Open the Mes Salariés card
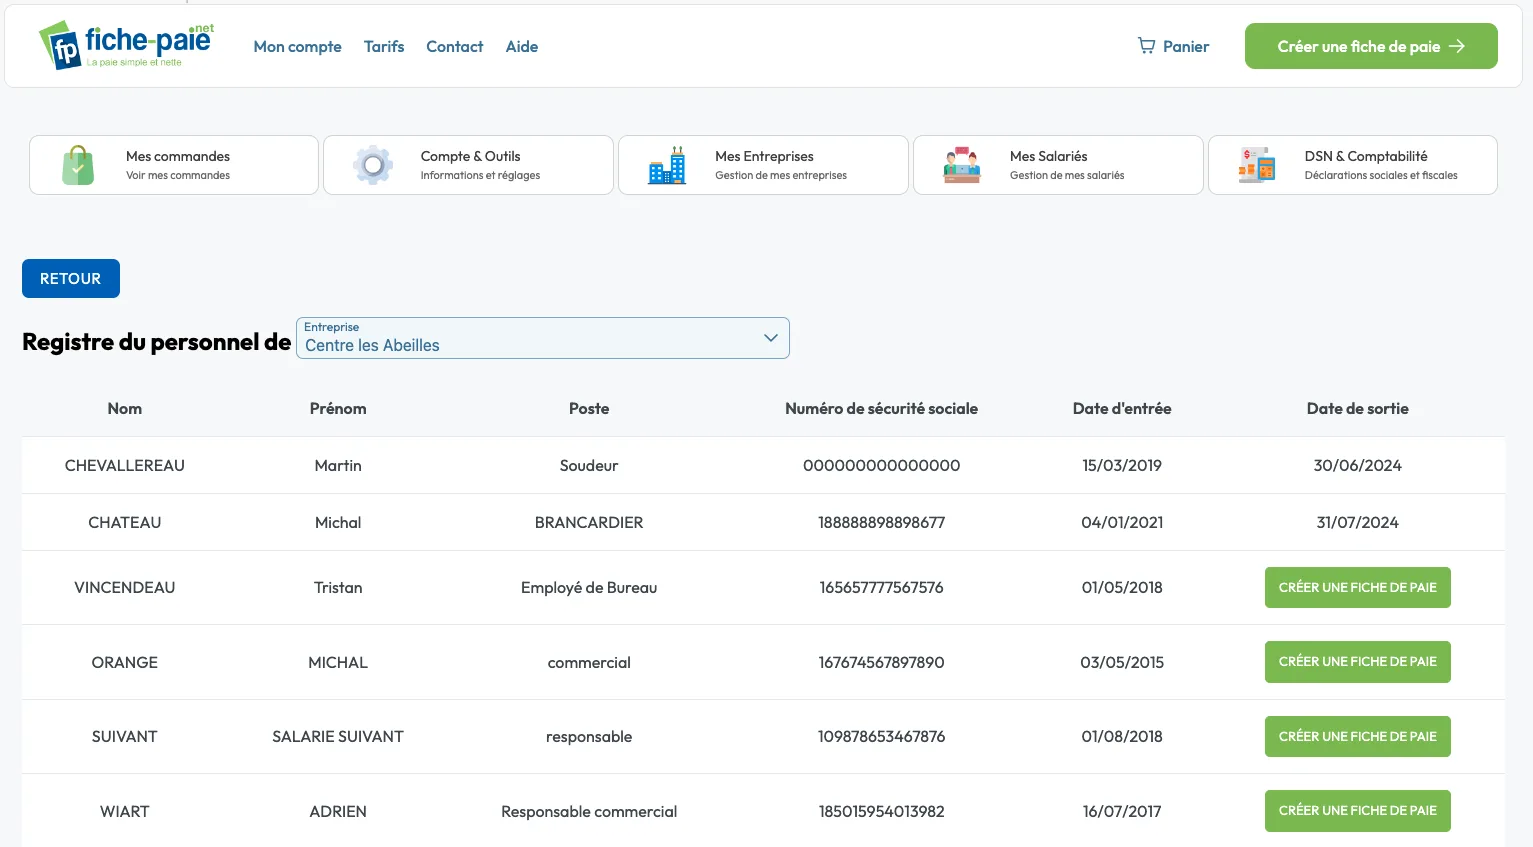The image size is (1533, 847). coord(1058,165)
